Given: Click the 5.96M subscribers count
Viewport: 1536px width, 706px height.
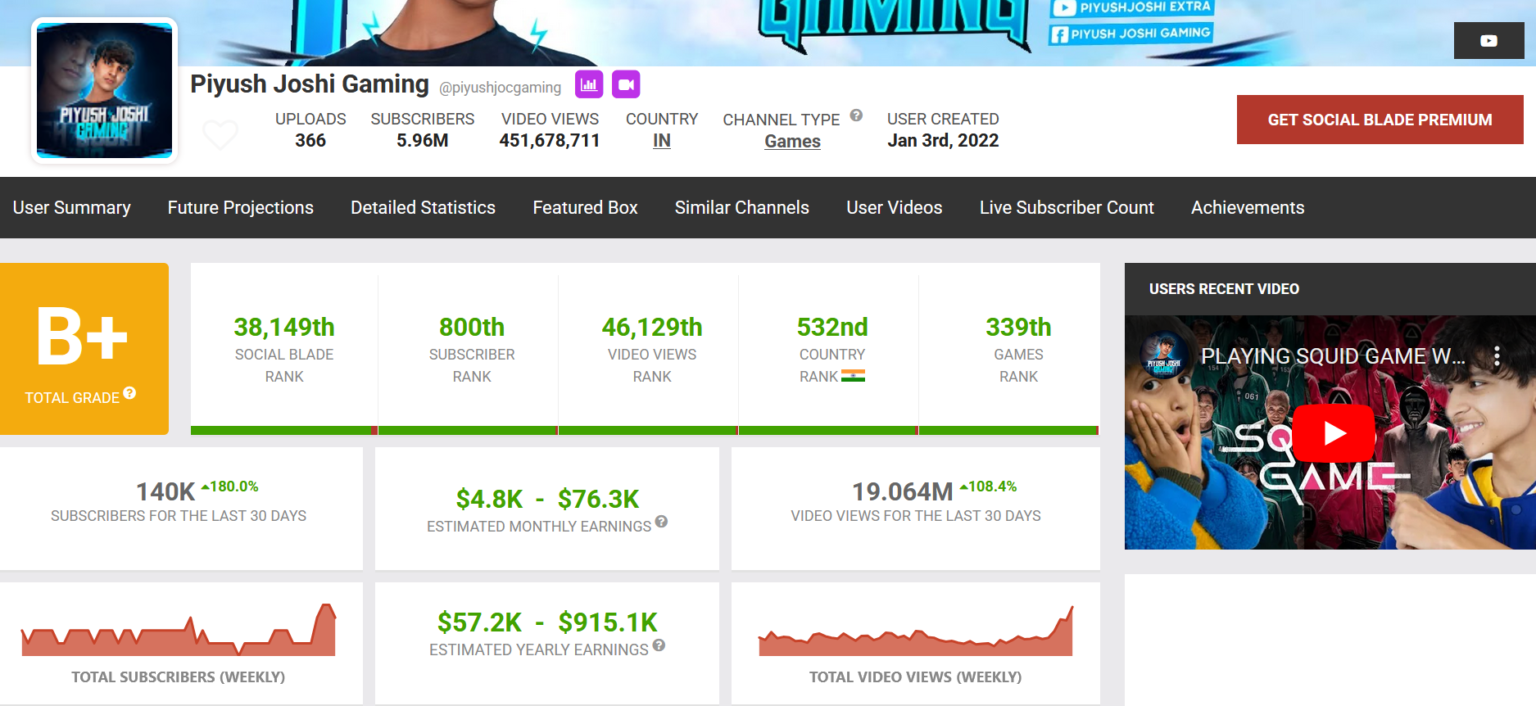Looking at the screenshot, I should pos(422,141).
